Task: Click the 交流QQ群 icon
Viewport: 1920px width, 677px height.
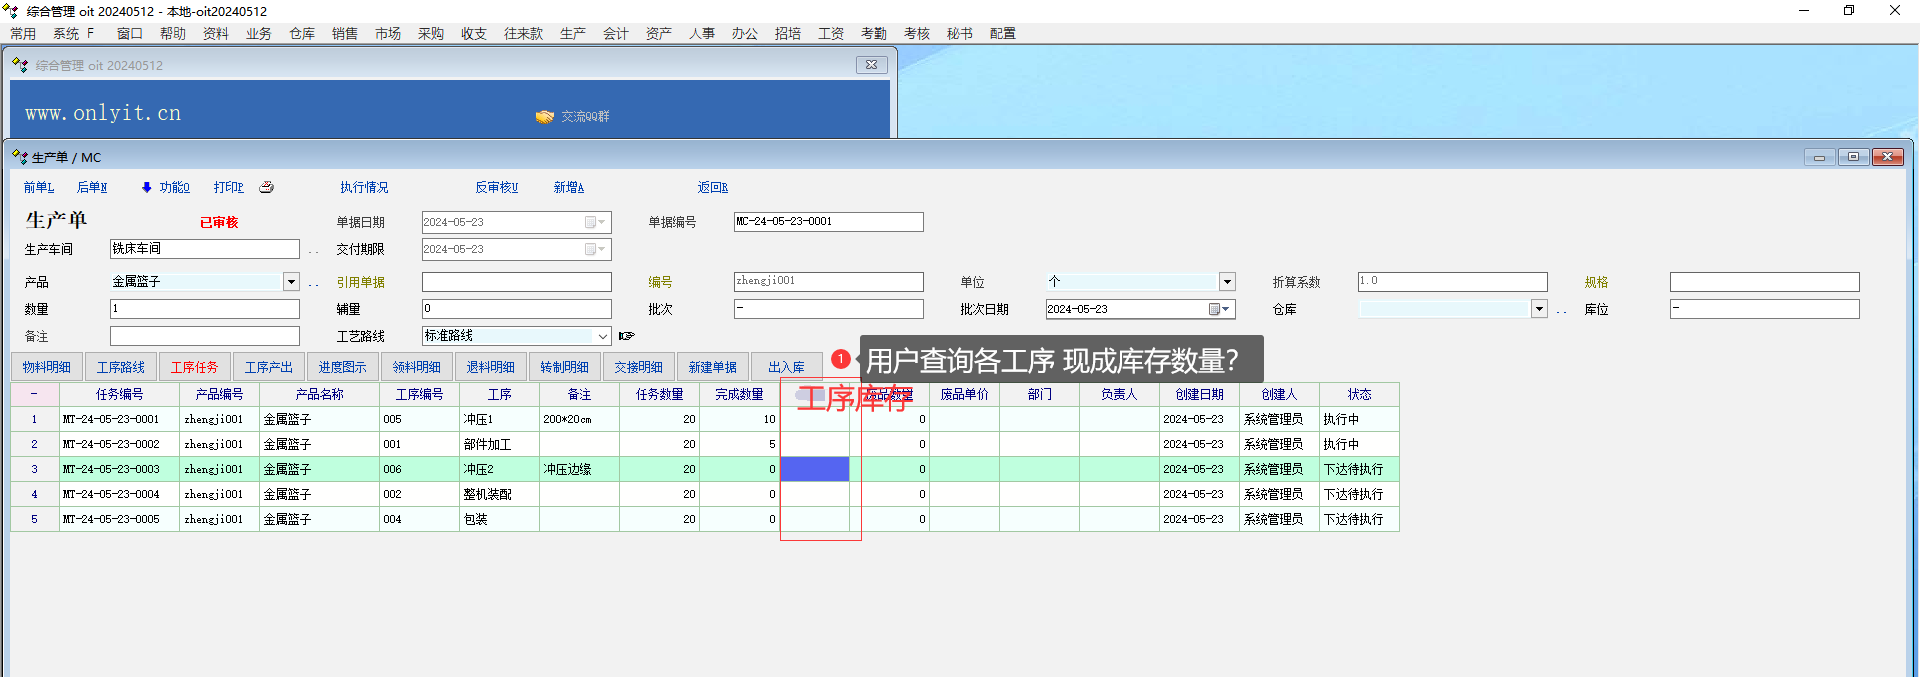Action: 544,116
